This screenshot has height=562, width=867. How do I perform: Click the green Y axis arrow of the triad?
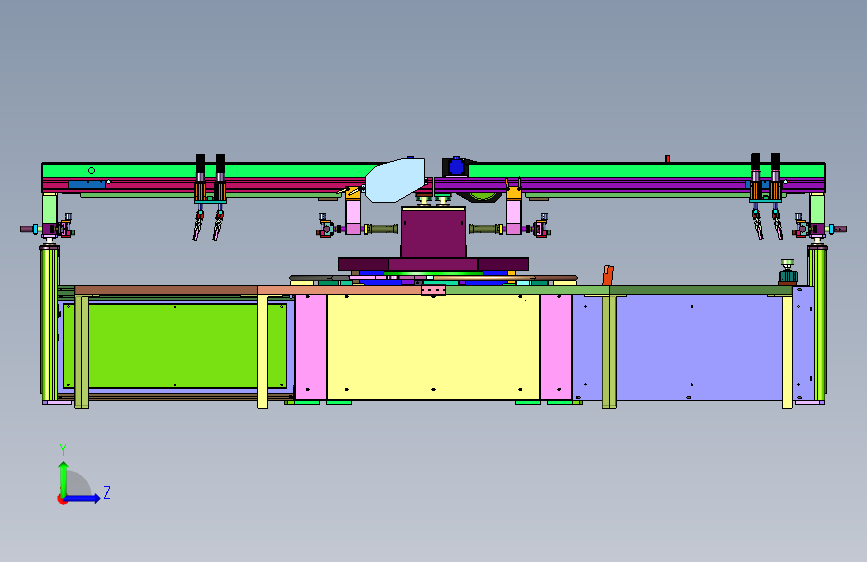click(x=64, y=478)
